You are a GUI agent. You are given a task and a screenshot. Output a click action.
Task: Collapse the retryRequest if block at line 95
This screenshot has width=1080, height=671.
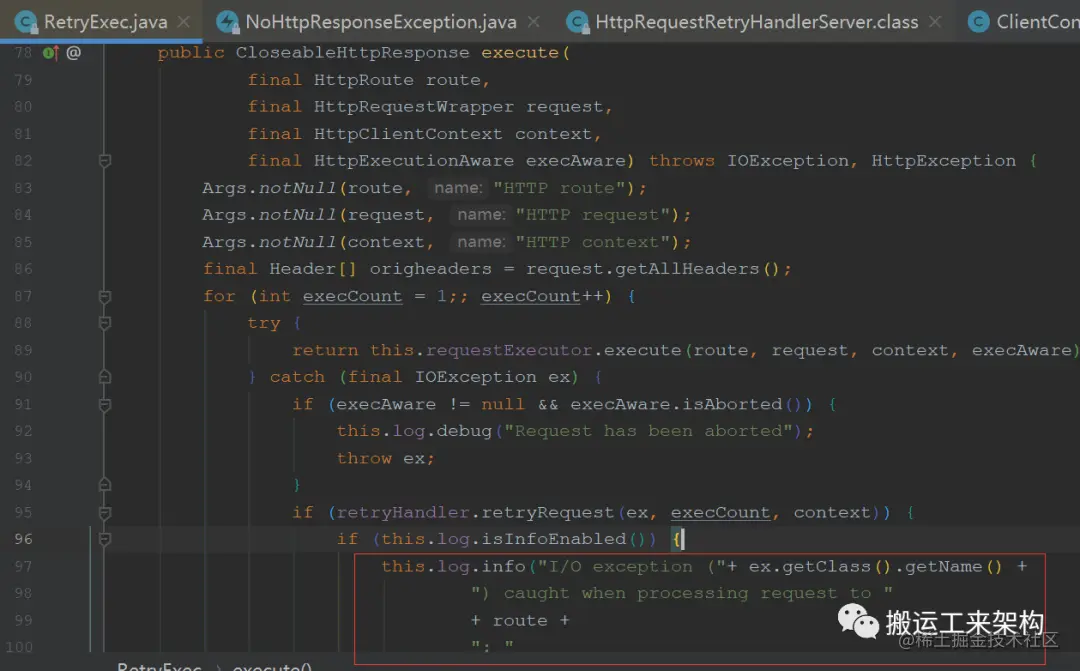(x=105, y=513)
